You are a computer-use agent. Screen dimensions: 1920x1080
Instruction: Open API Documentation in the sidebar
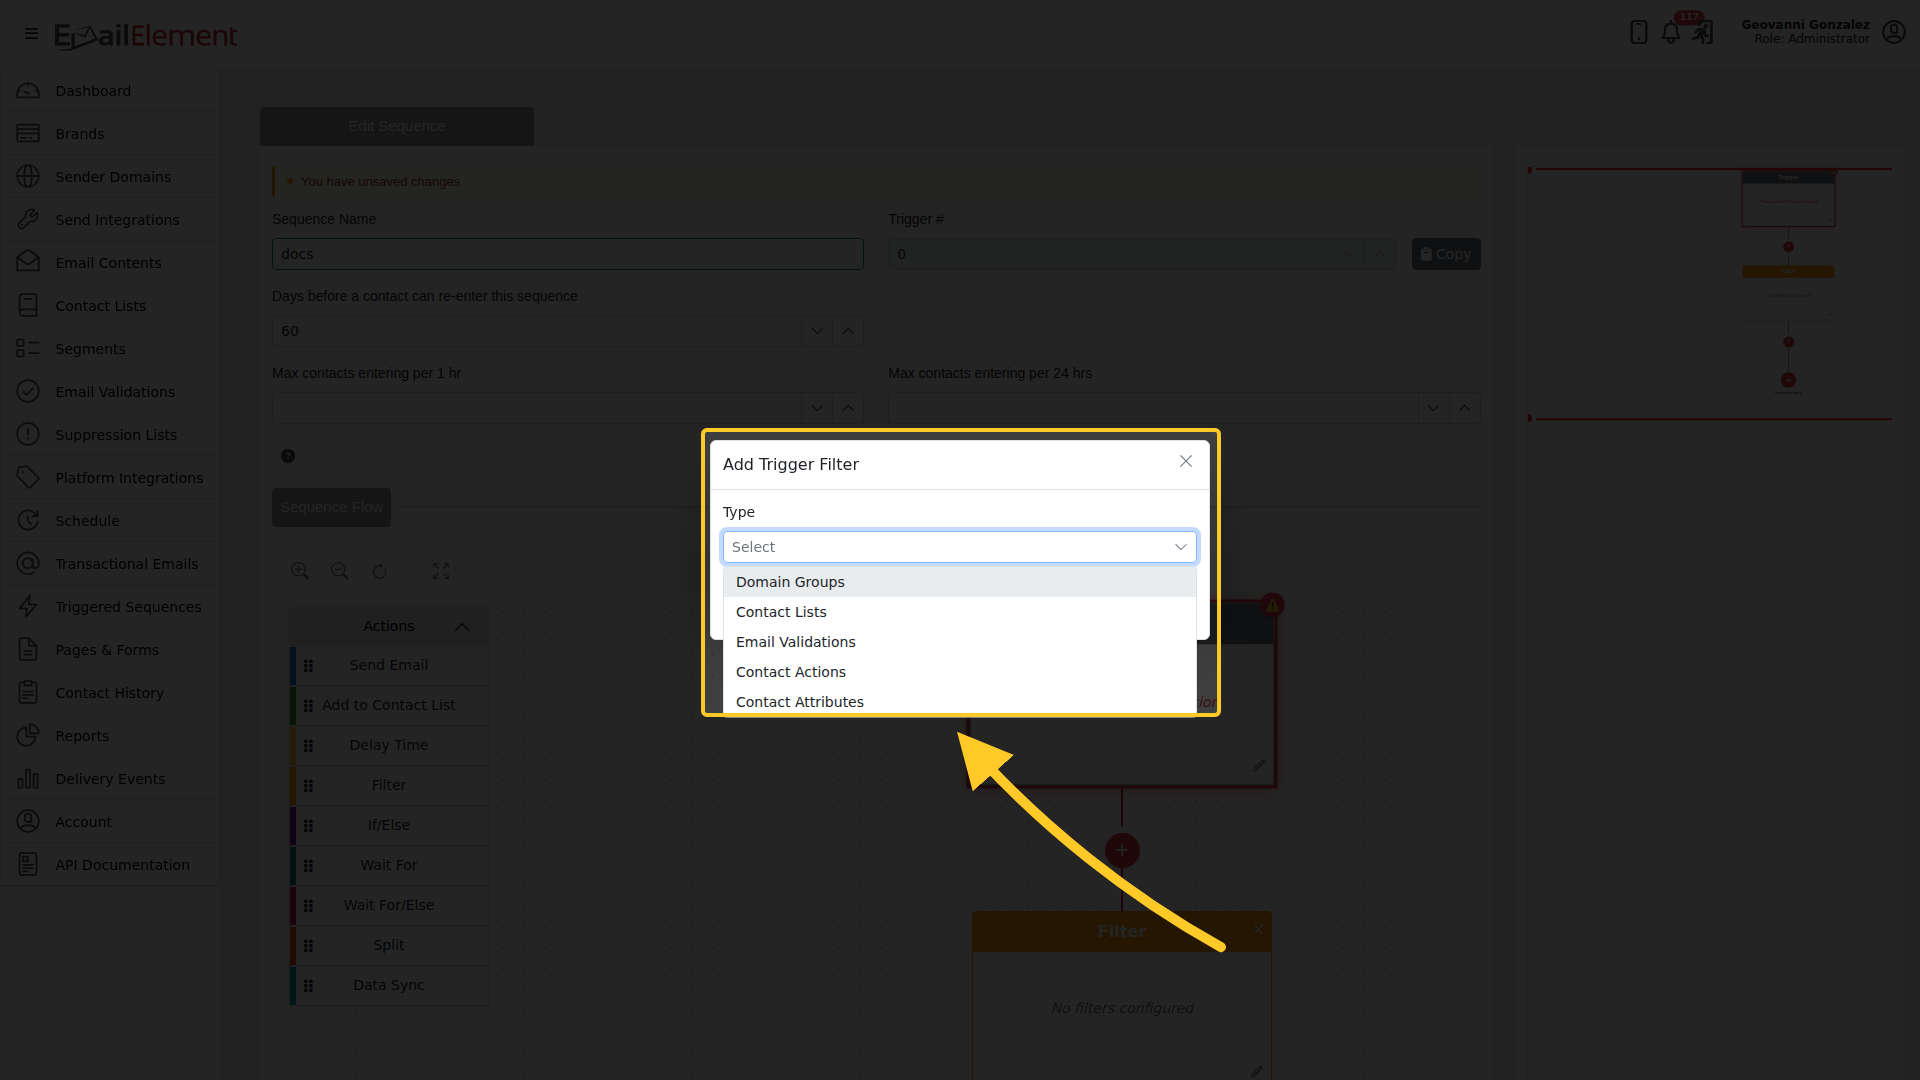pos(110,865)
